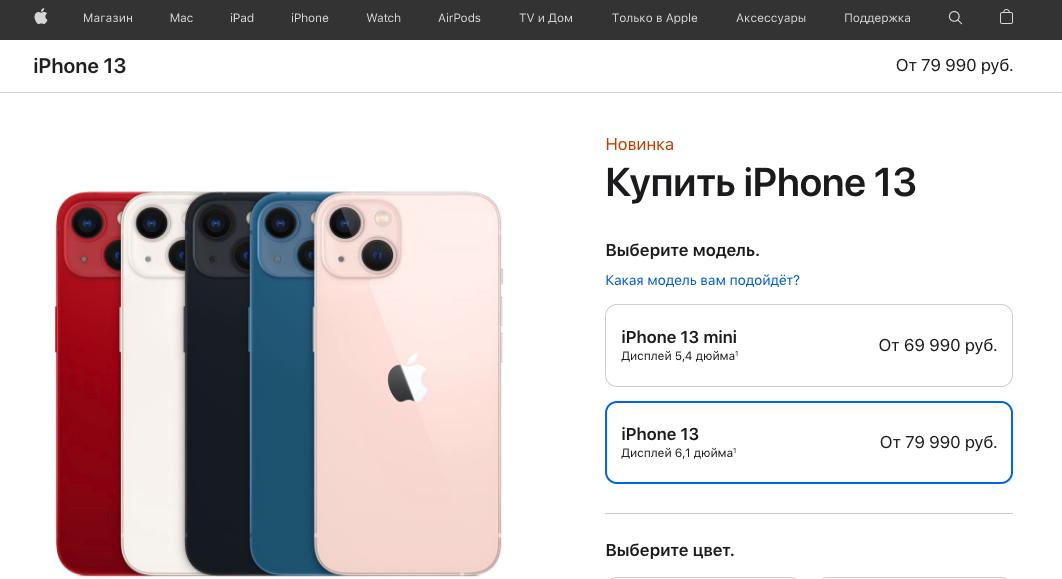This screenshot has width=1062, height=579.
Task: Open the Магазин menu item
Action: point(108,18)
